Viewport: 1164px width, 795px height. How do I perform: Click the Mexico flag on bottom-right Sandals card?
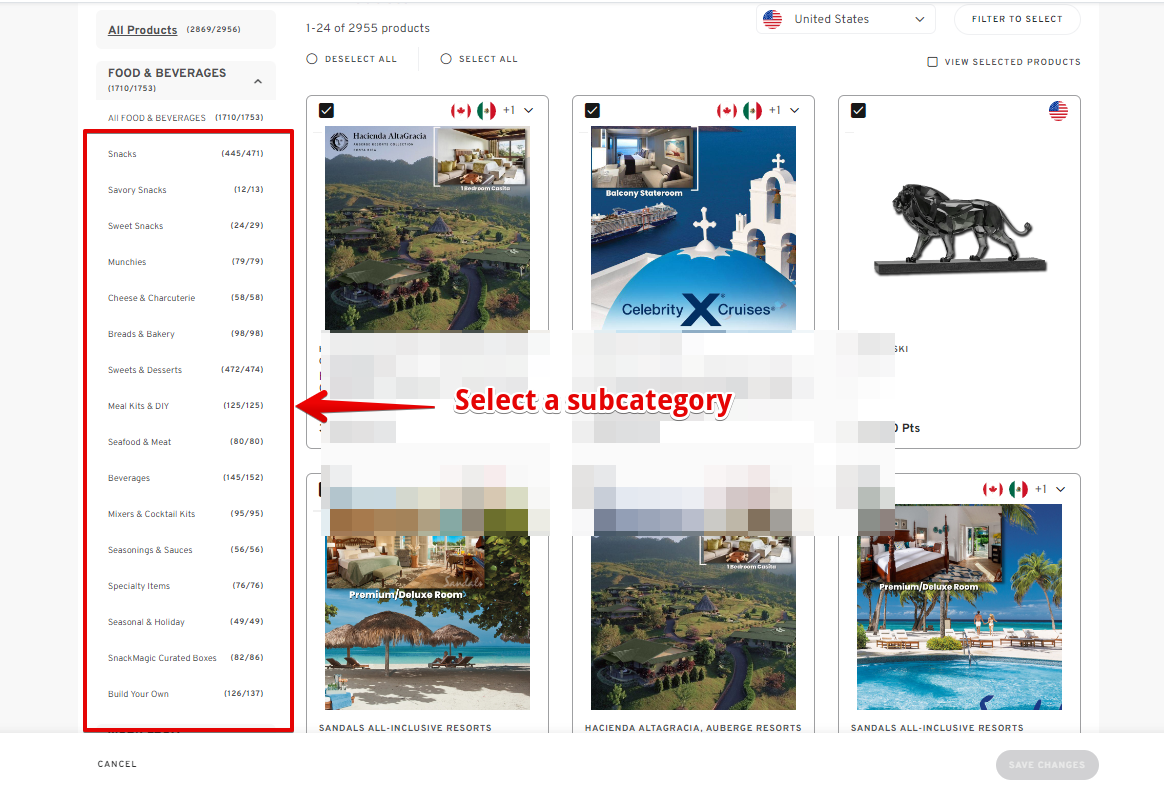point(1018,489)
